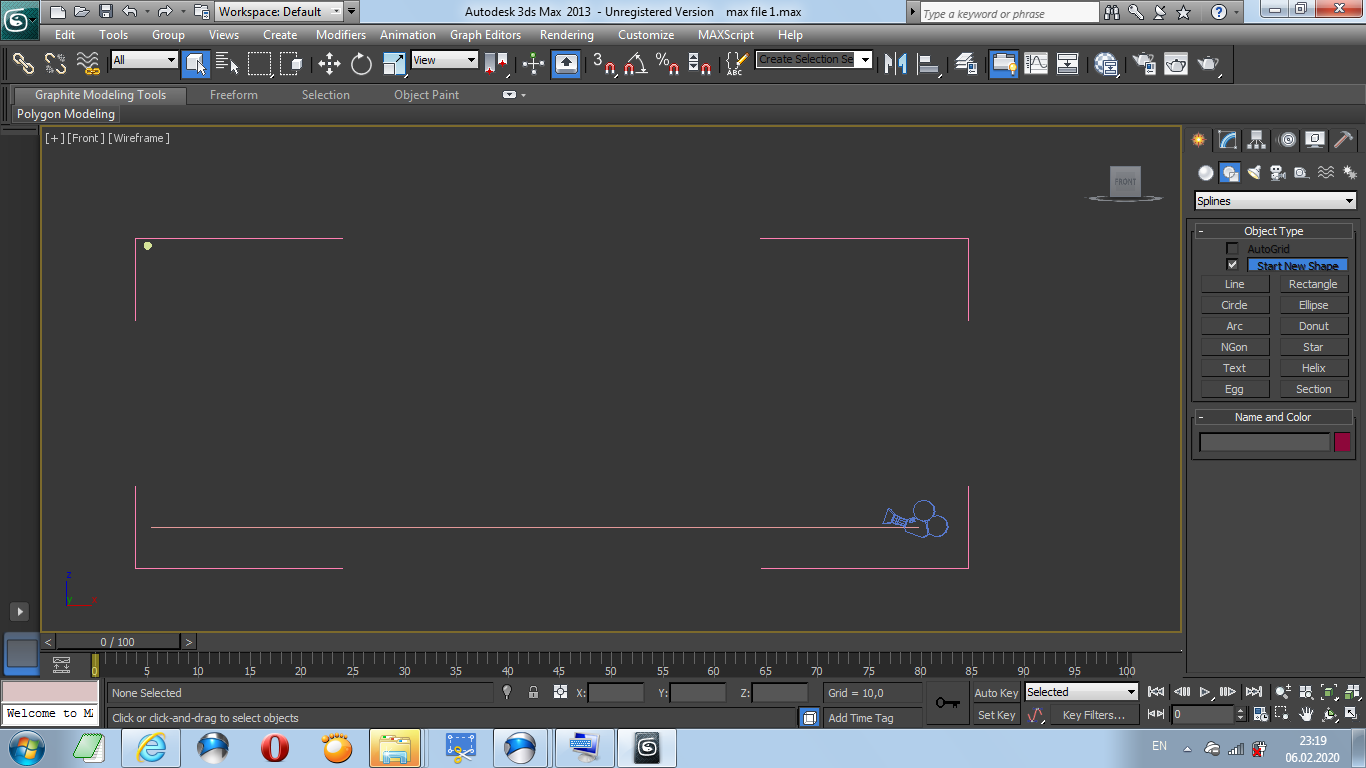Open the Modifiers menu
1366x768 pixels.
click(341, 35)
